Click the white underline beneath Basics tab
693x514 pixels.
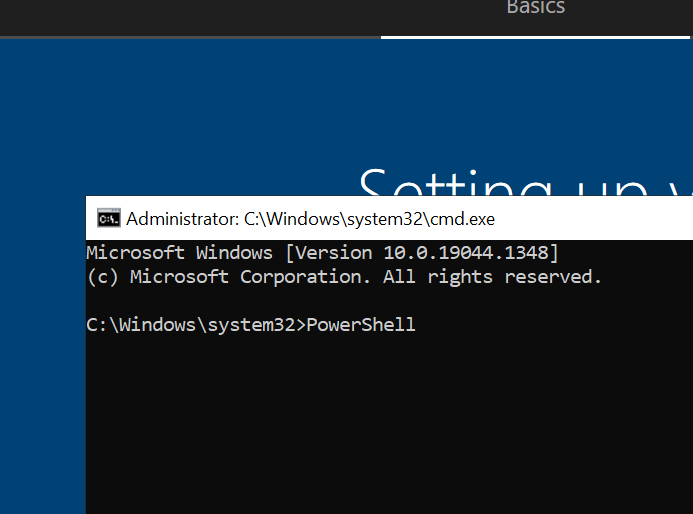click(536, 37)
